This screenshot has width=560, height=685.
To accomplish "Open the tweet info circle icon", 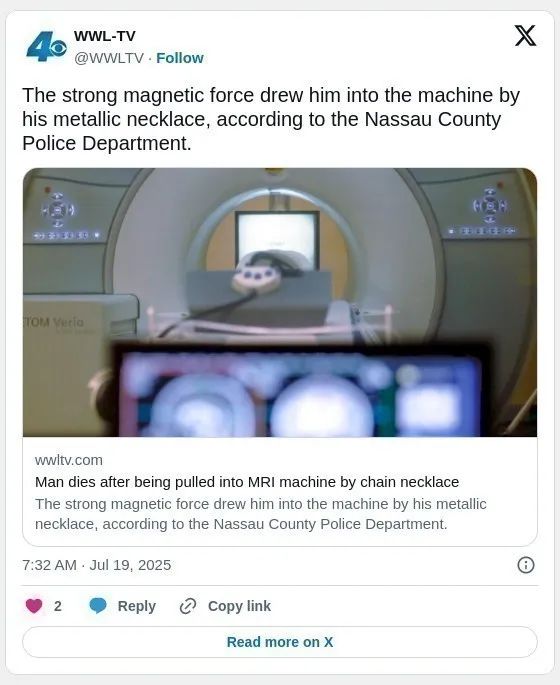I will [x=525, y=565].
